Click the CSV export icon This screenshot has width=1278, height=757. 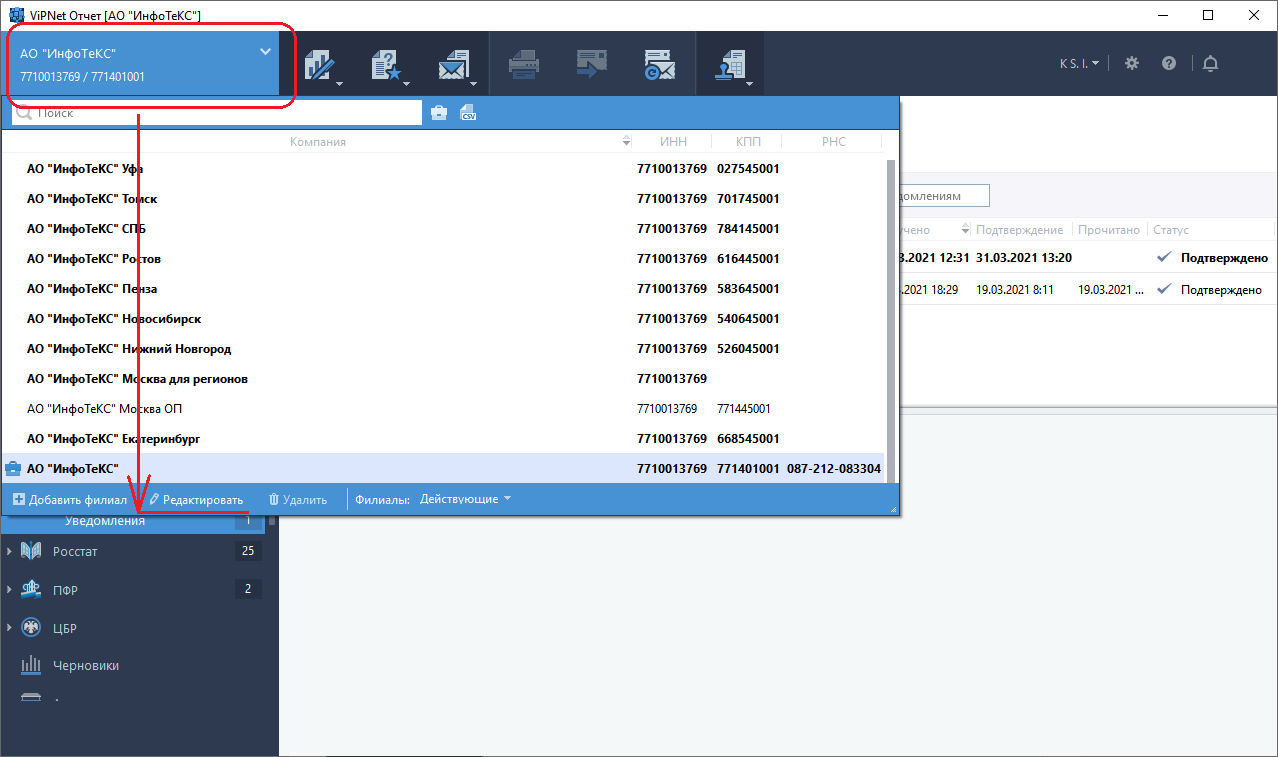[468, 113]
